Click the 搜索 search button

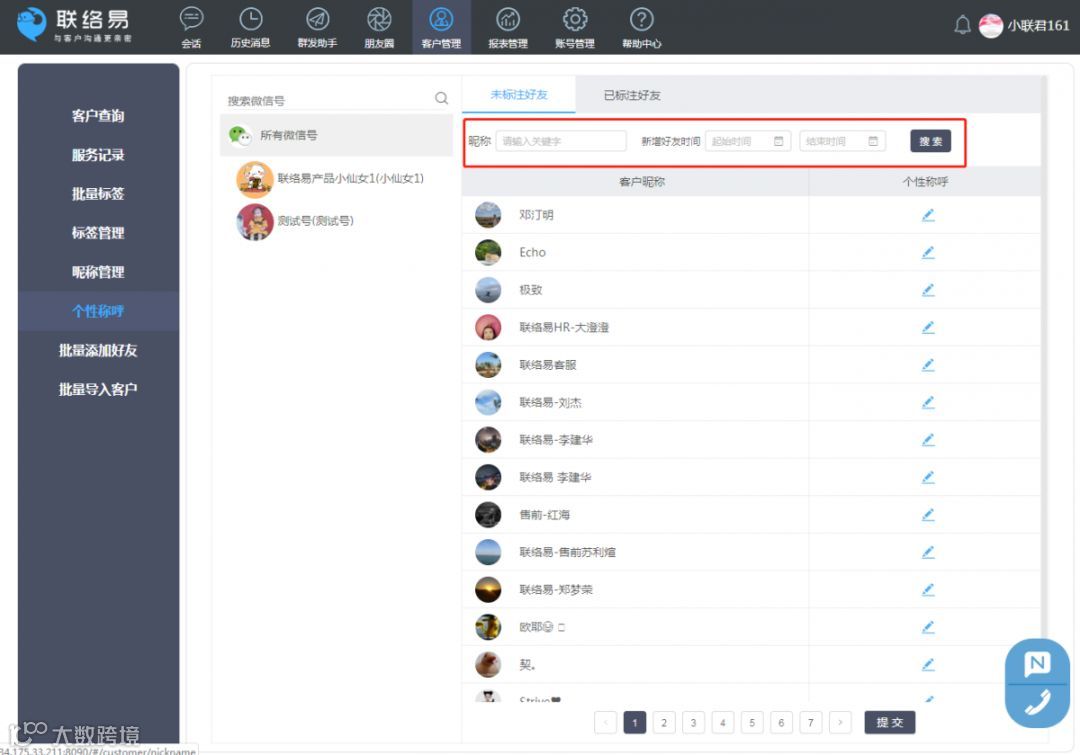click(931, 141)
